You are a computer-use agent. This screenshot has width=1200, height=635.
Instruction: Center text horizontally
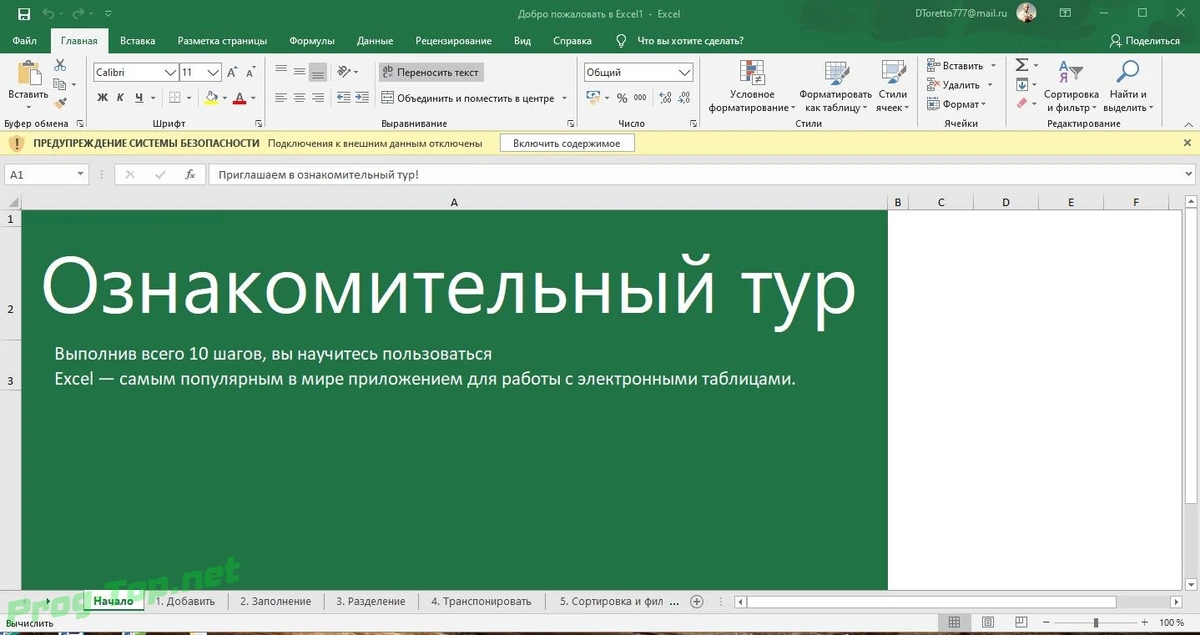(299, 98)
